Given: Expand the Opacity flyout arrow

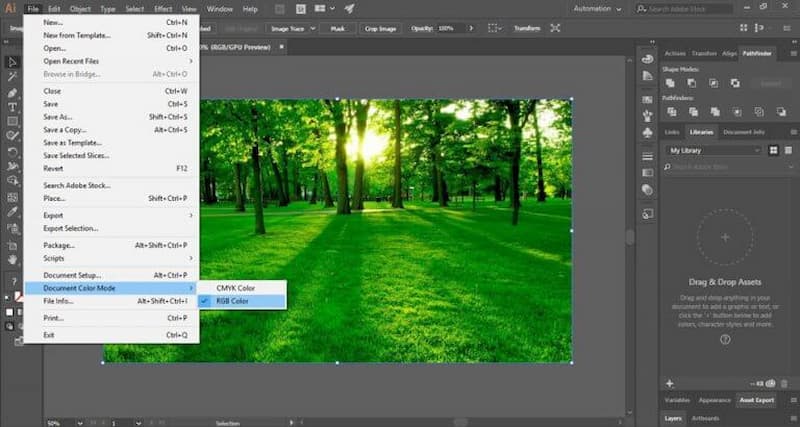Looking at the screenshot, I should click(471, 29).
